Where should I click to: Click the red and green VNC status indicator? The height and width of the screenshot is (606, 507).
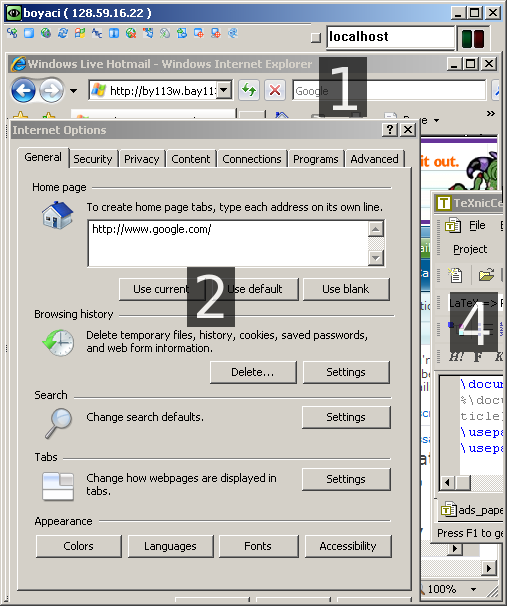click(473, 38)
